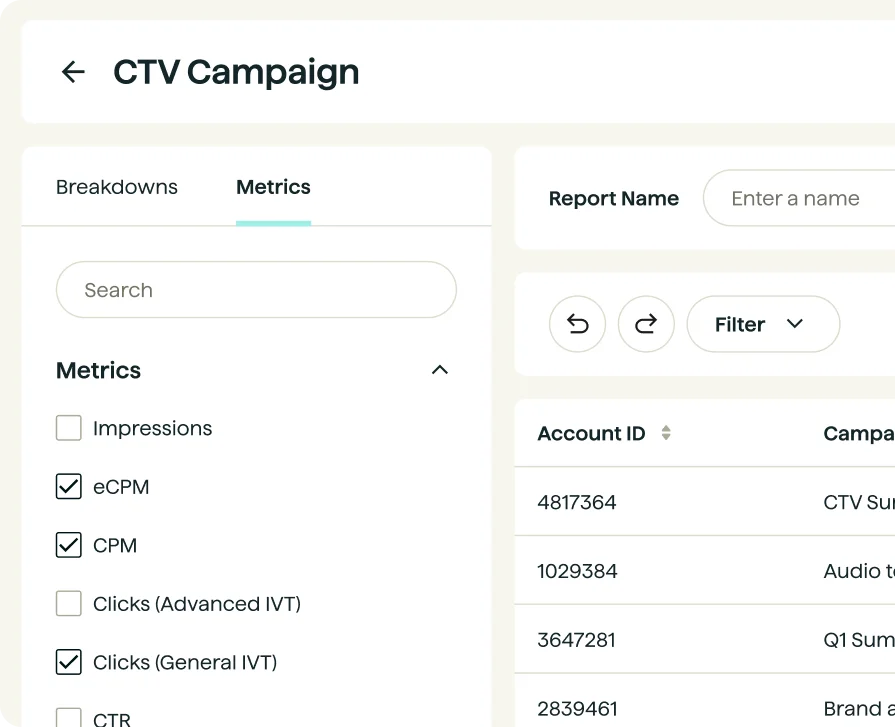Sort by Account ID column arrows
The width and height of the screenshot is (895, 727).
(666, 433)
